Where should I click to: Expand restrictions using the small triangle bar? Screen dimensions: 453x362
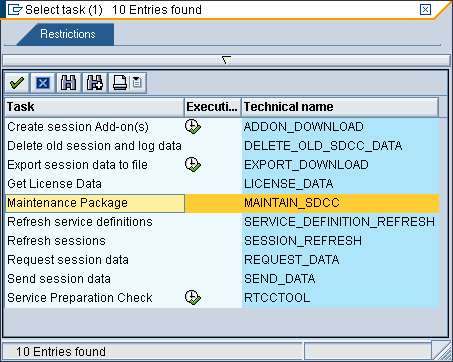[226, 60]
